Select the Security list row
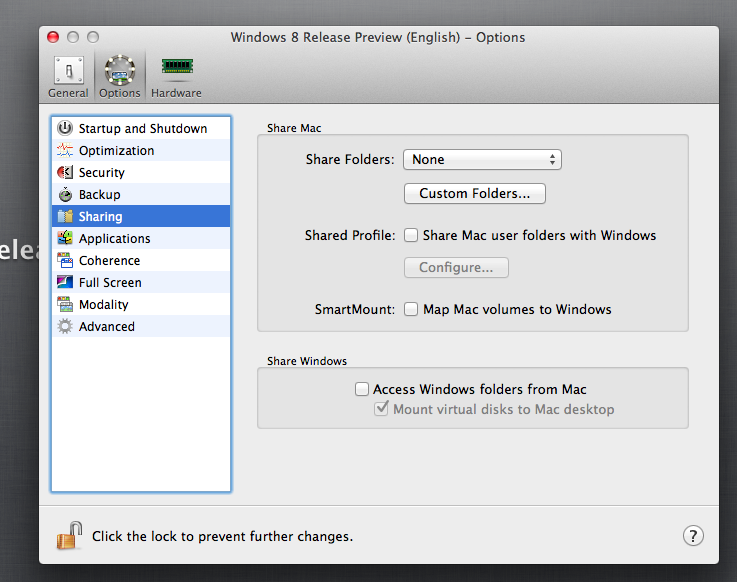This screenshot has height=582, width=737. coord(141,173)
